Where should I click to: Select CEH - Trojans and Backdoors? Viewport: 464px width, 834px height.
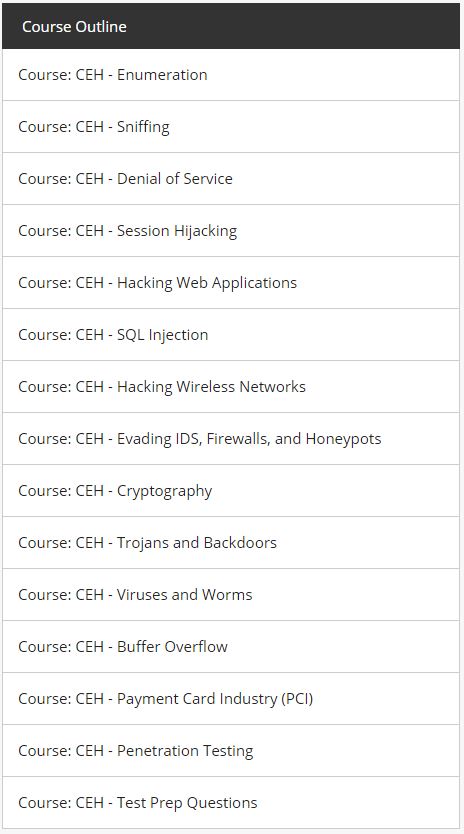[x=231, y=543]
